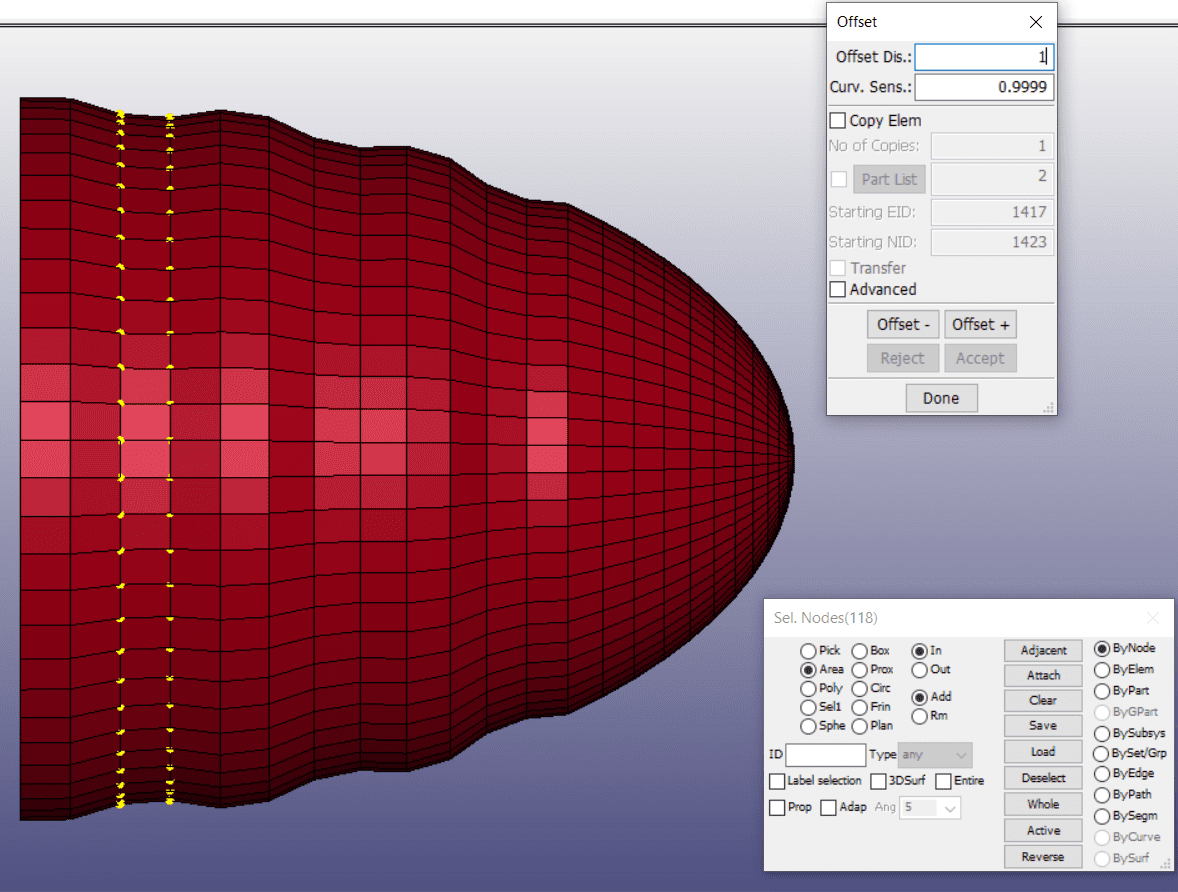Click the Offset - button

tap(904, 324)
